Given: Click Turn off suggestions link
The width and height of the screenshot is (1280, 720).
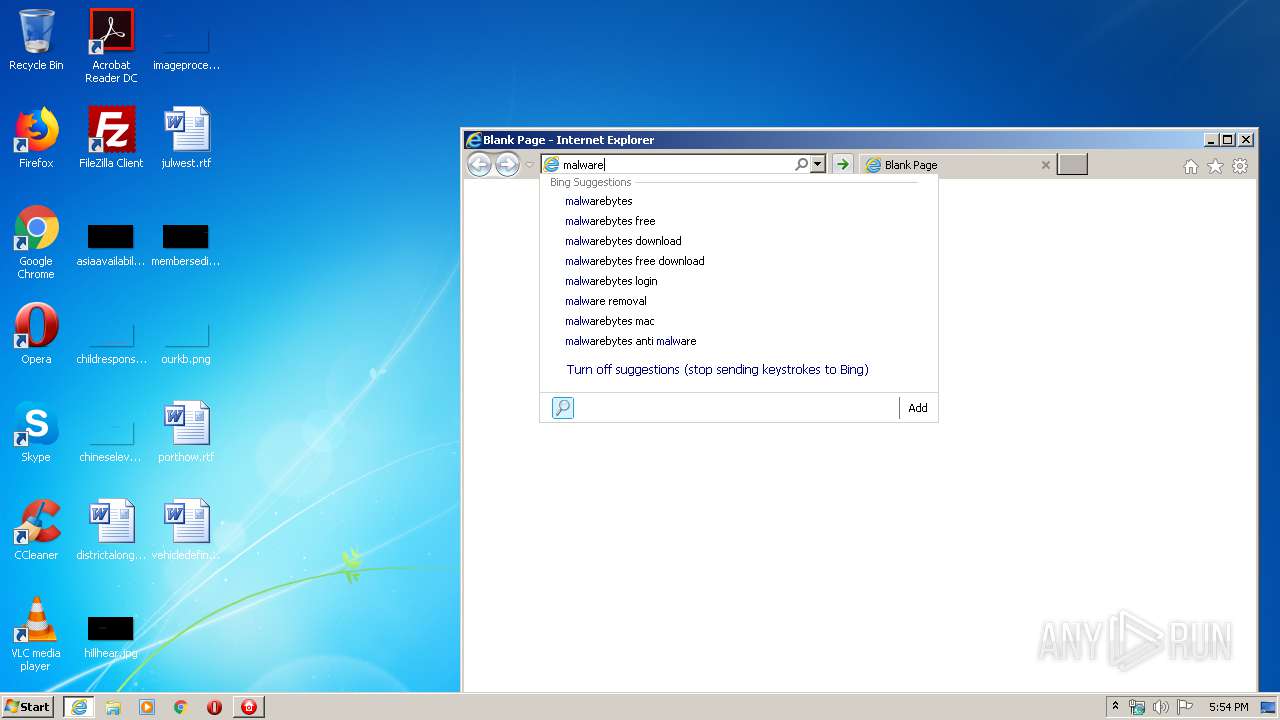Looking at the screenshot, I should pyautogui.click(x=717, y=370).
